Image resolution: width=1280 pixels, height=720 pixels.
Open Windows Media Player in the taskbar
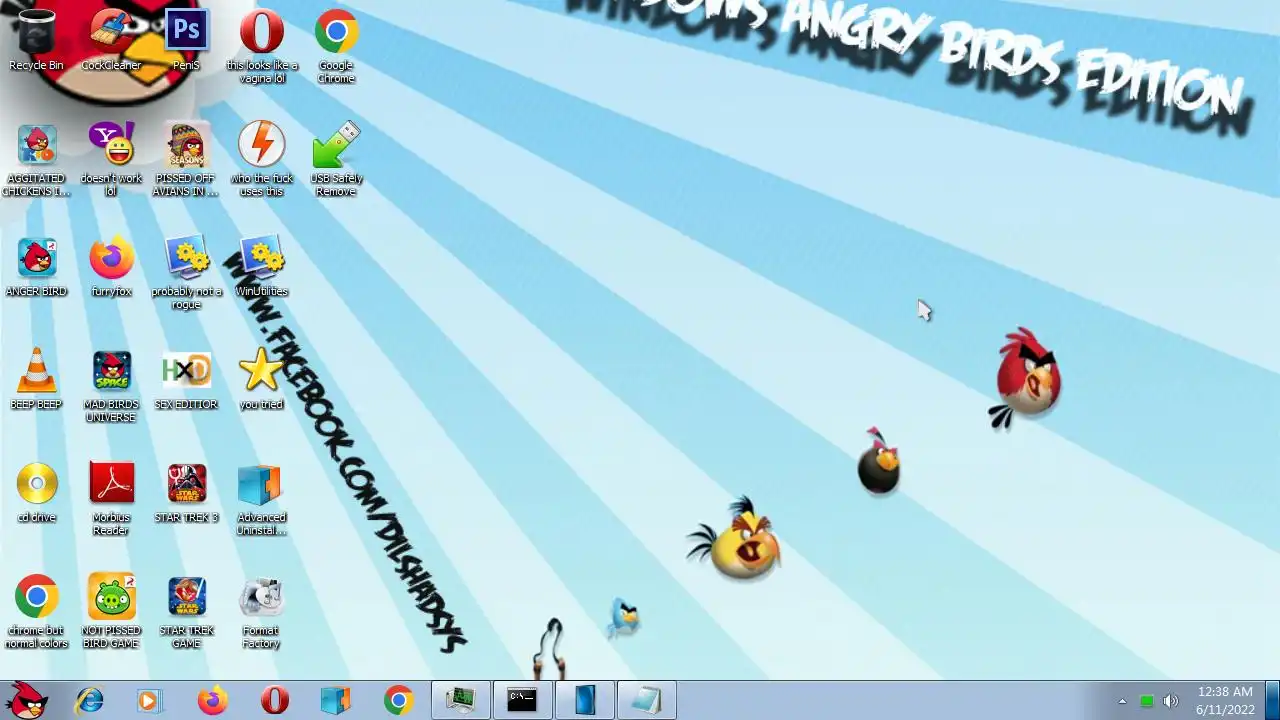(x=149, y=700)
